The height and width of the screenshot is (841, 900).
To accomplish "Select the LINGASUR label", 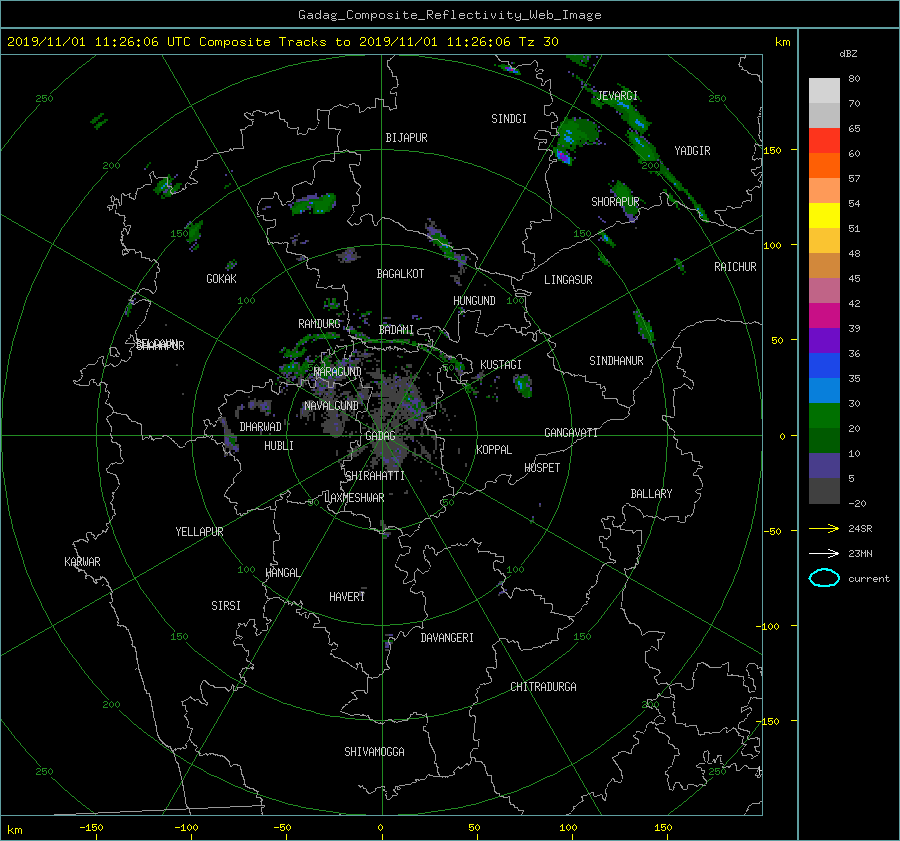I will 568,280.
